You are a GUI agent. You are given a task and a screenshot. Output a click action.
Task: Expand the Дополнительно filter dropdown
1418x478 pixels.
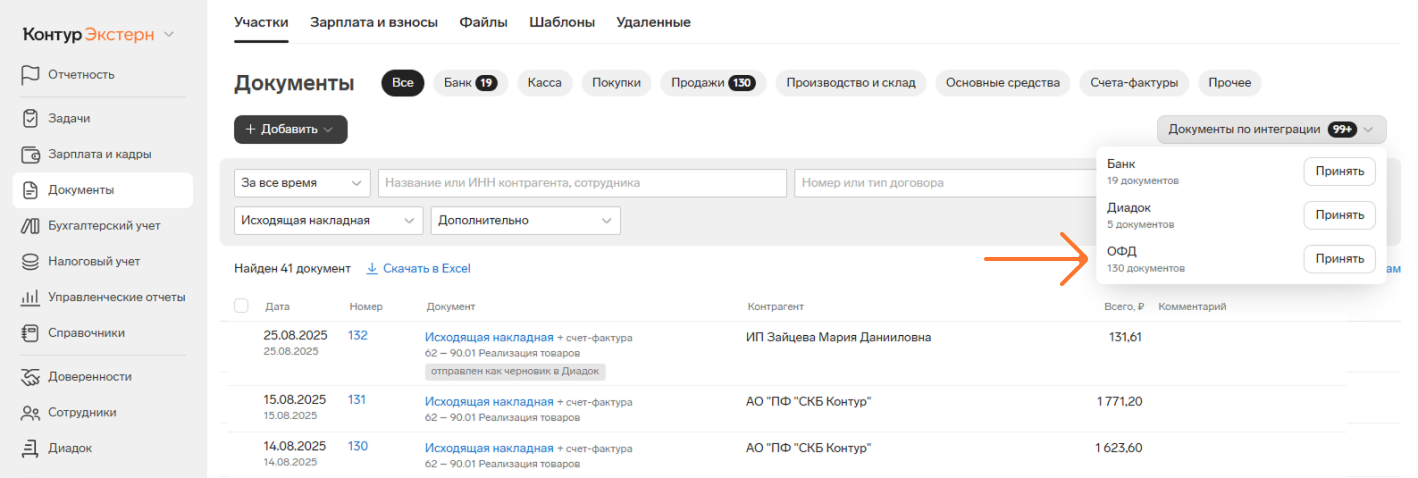[525, 220]
